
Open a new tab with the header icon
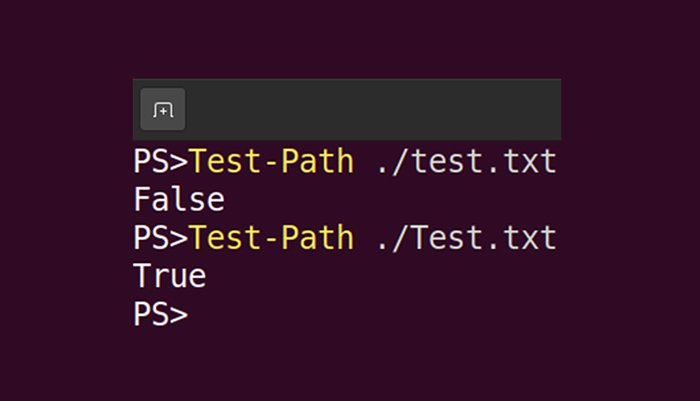(163, 110)
